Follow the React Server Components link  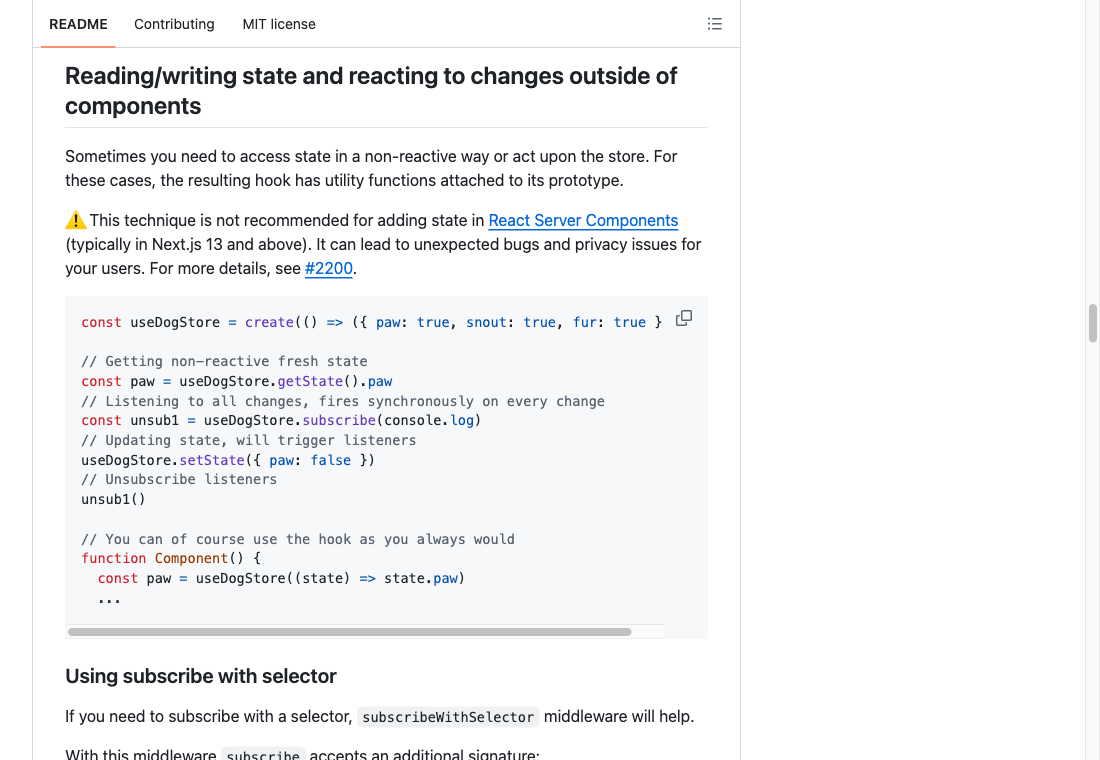click(583, 220)
